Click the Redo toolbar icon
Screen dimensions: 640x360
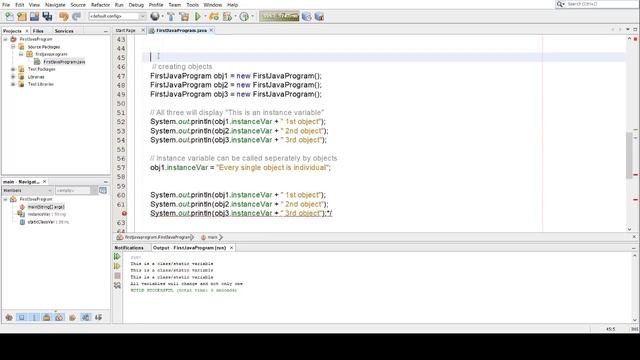[76, 16]
